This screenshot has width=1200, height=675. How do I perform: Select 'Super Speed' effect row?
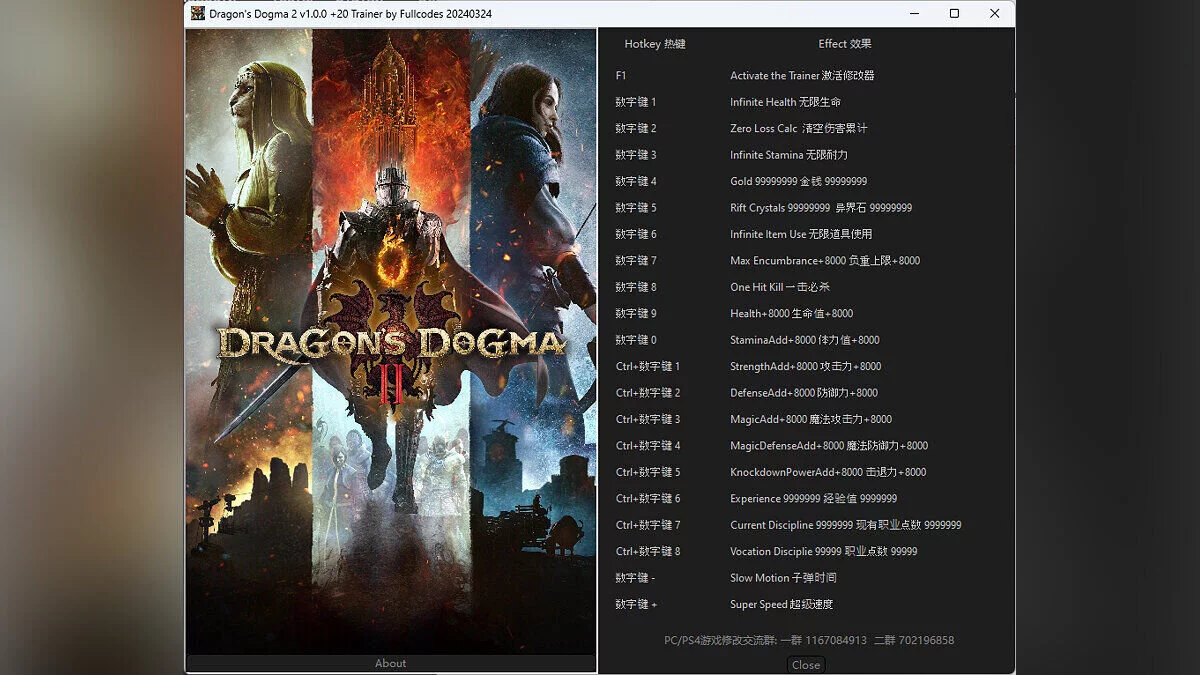click(781, 604)
